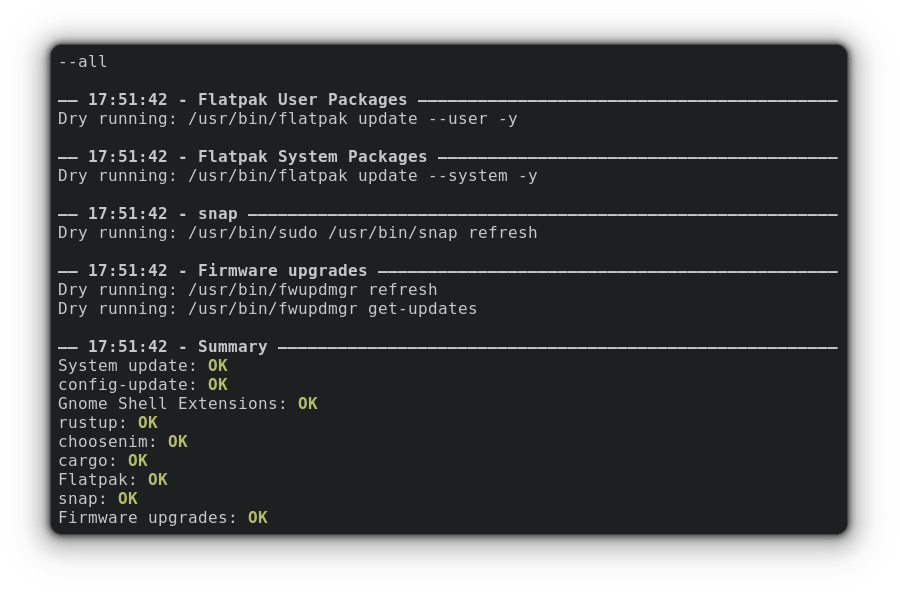The width and height of the screenshot is (900, 593).
Task: Click the snap OK line in summary
Action: click(x=97, y=499)
